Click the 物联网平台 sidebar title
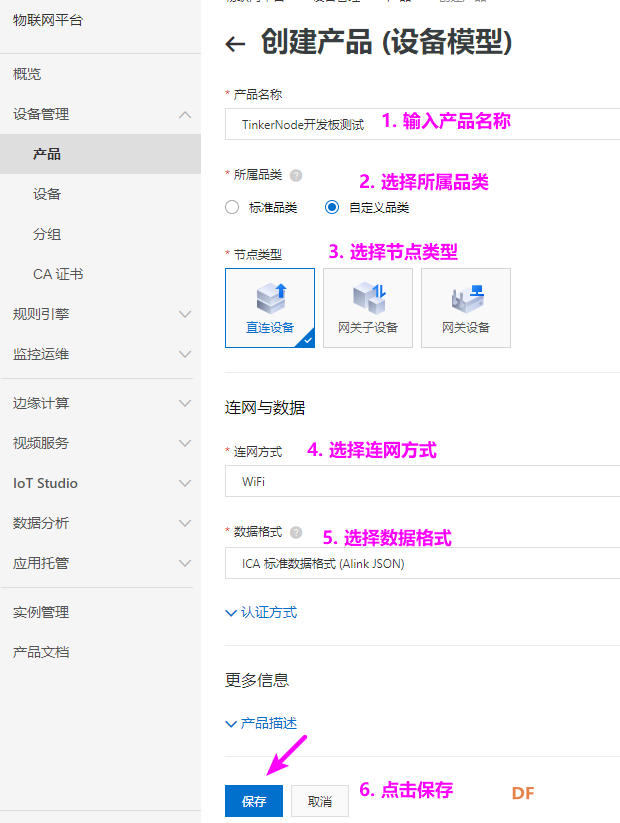Screen dimensions: 620x823 [x=48, y=20]
